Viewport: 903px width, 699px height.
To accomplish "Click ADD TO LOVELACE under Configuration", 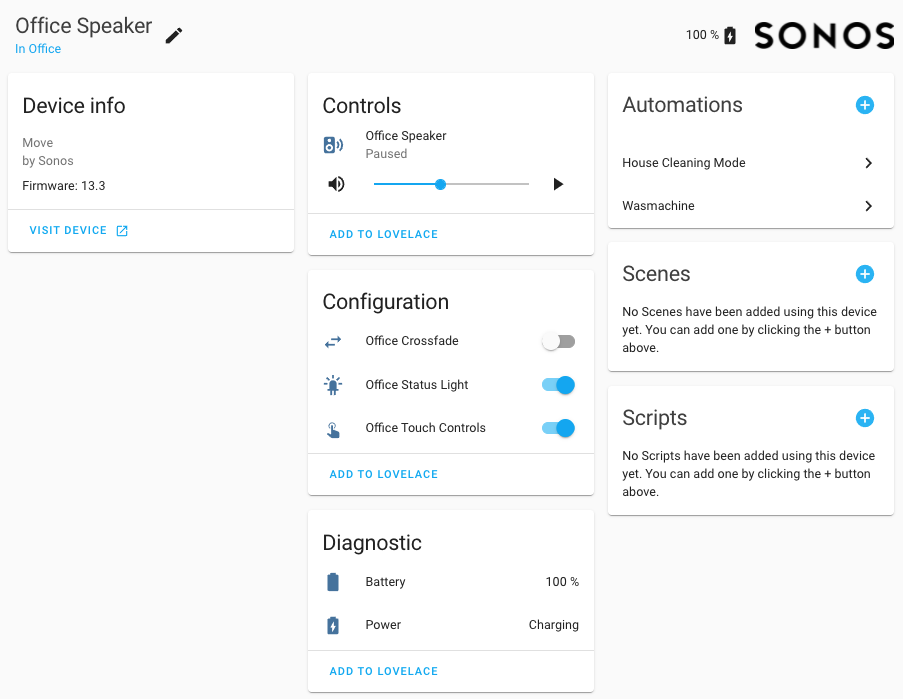I will click(x=383, y=473).
